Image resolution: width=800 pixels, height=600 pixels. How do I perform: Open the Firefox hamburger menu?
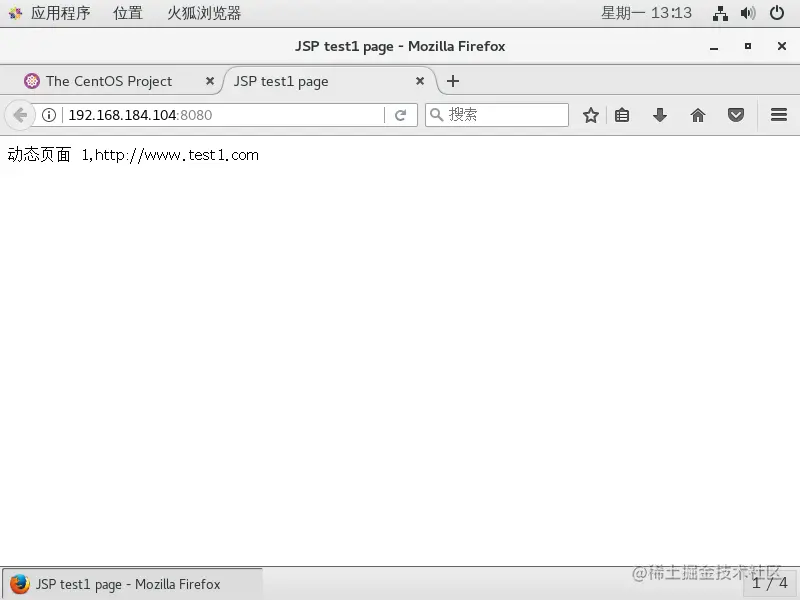[x=779, y=115]
